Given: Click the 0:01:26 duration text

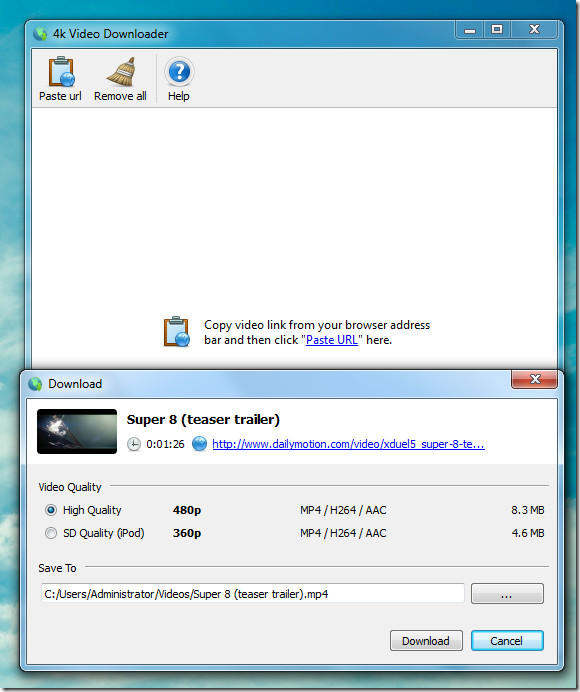Looking at the screenshot, I should 166,444.
